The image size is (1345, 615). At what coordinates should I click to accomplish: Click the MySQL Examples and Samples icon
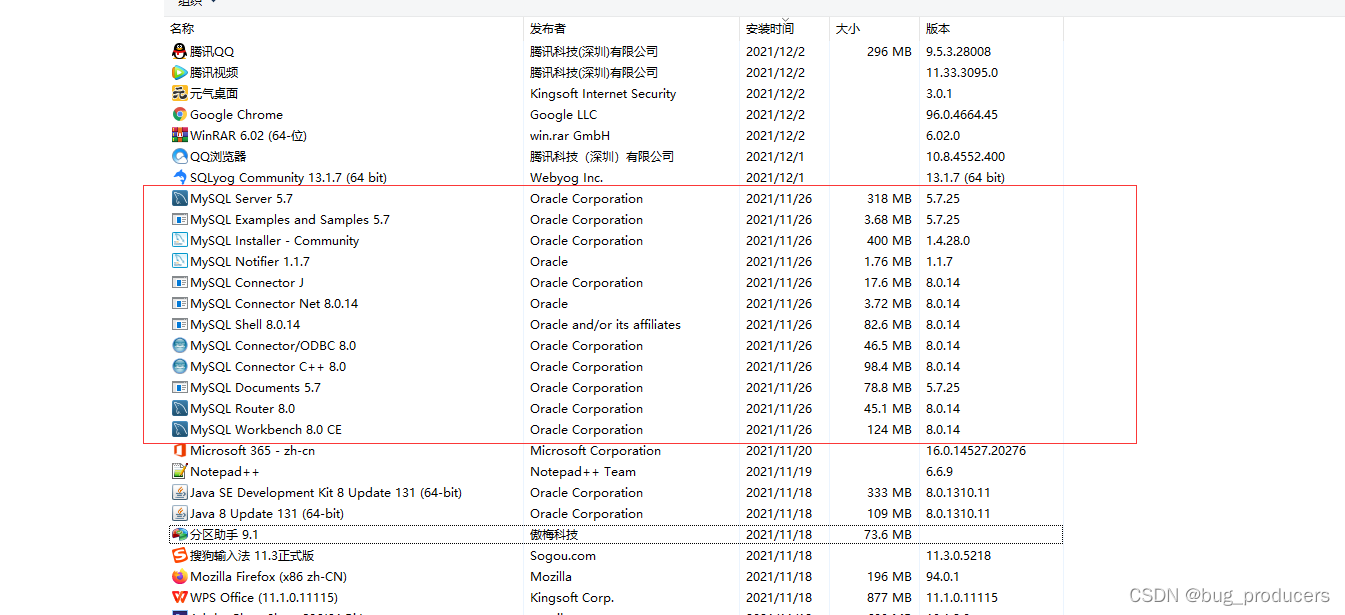[179, 219]
